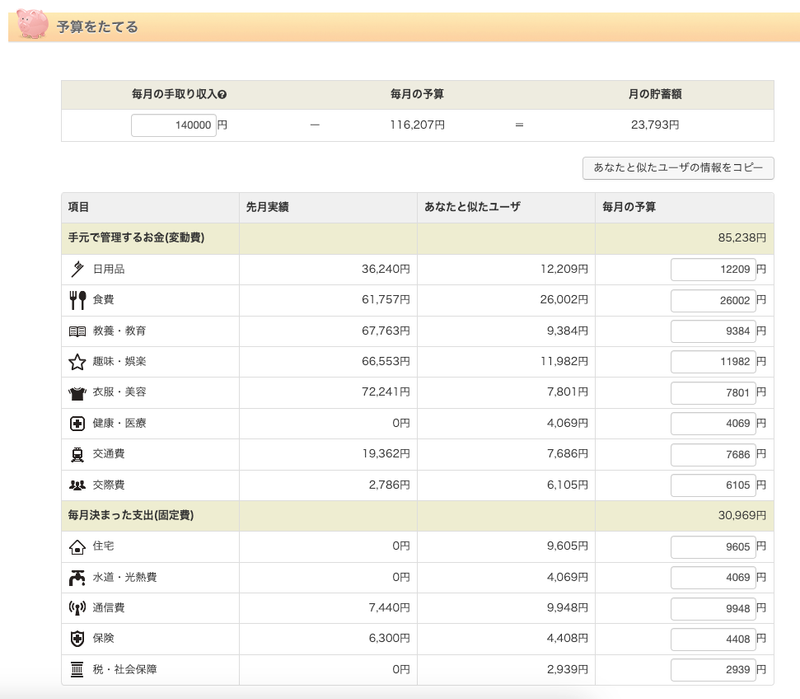
Task: Click the 通信費 antenna icon
Action: [77, 608]
